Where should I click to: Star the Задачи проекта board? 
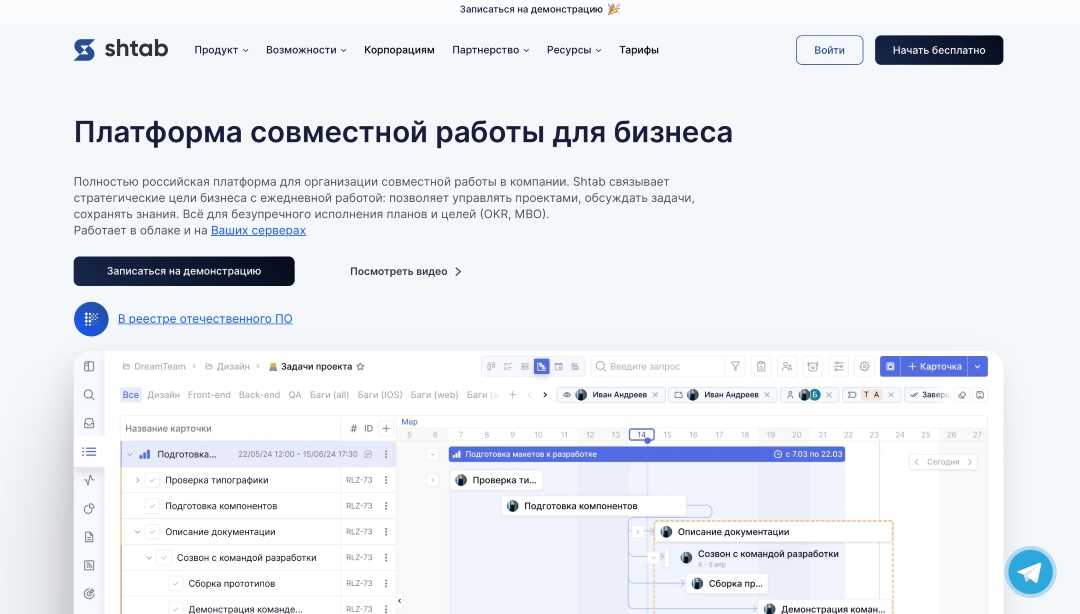[360, 367]
